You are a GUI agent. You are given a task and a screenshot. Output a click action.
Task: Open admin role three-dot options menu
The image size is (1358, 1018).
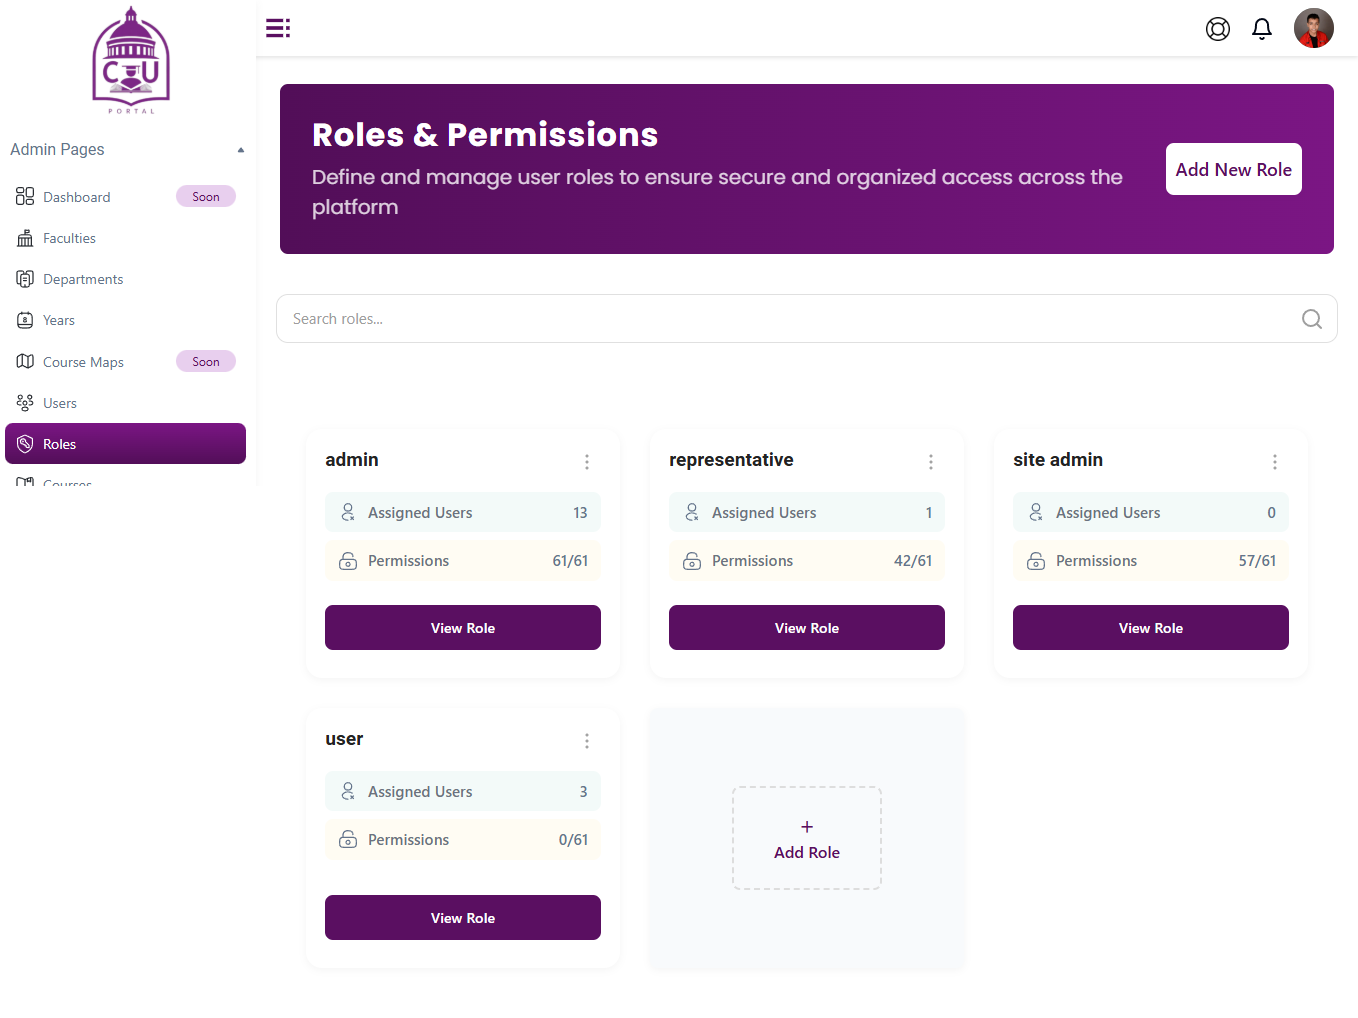(x=587, y=461)
